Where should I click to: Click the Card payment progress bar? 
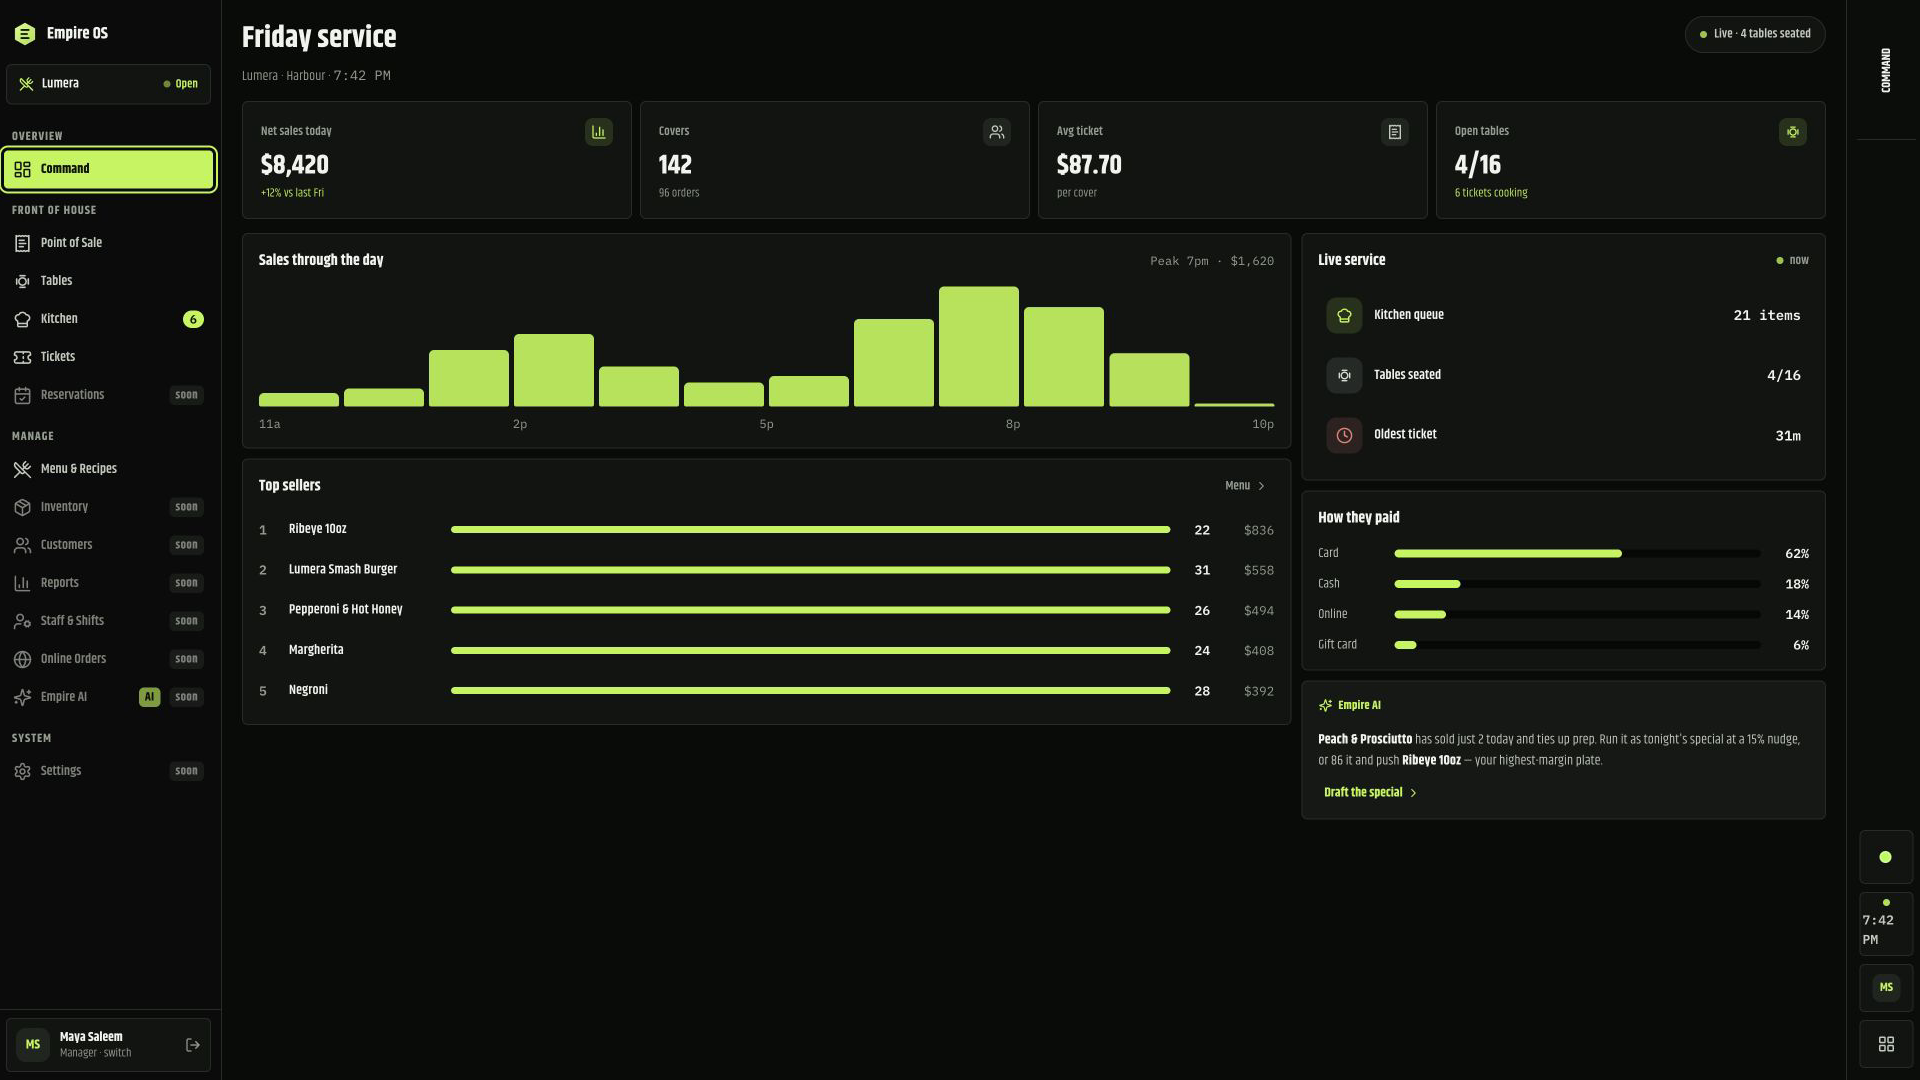pyautogui.click(x=1577, y=554)
